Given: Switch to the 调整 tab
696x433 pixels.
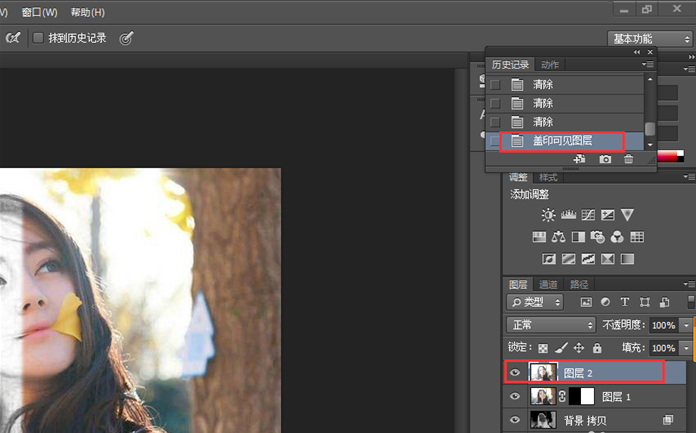Looking at the screenshot, I should pyautogui.click(x=518, y=178).
